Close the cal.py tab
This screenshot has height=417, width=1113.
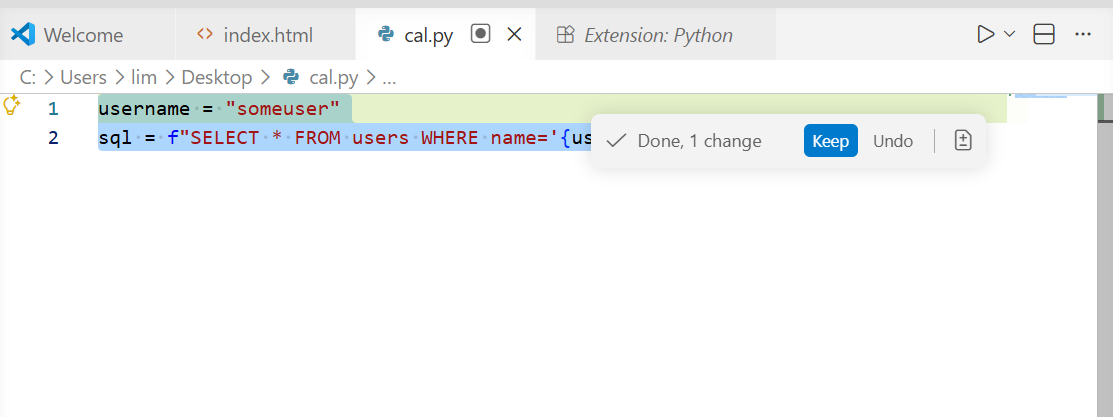pyautogui.click(x=515, y=34)
